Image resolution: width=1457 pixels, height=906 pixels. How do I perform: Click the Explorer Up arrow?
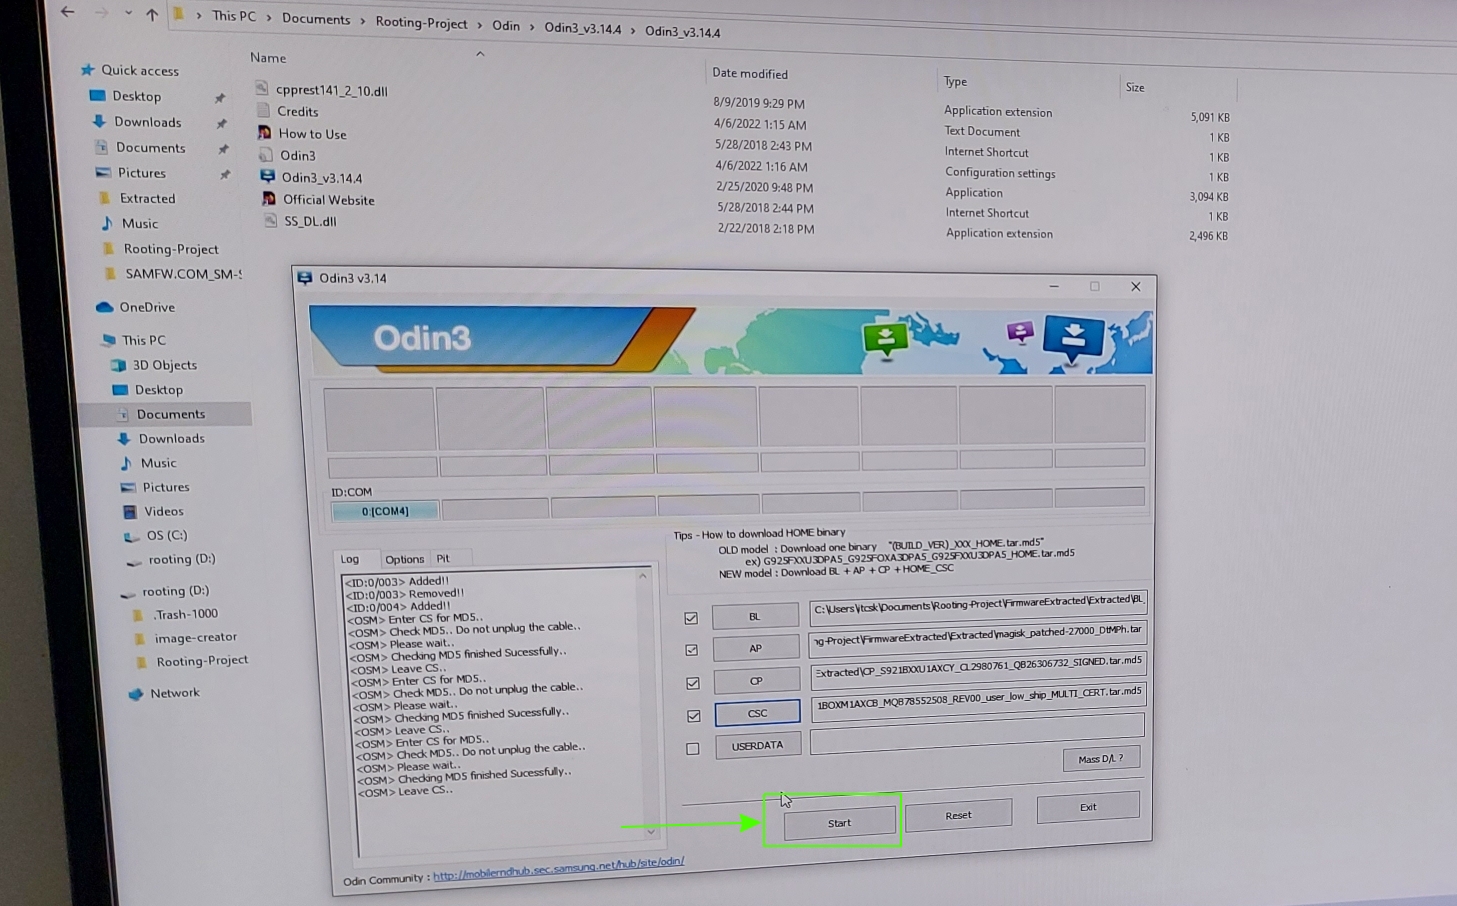coord(152,14)
